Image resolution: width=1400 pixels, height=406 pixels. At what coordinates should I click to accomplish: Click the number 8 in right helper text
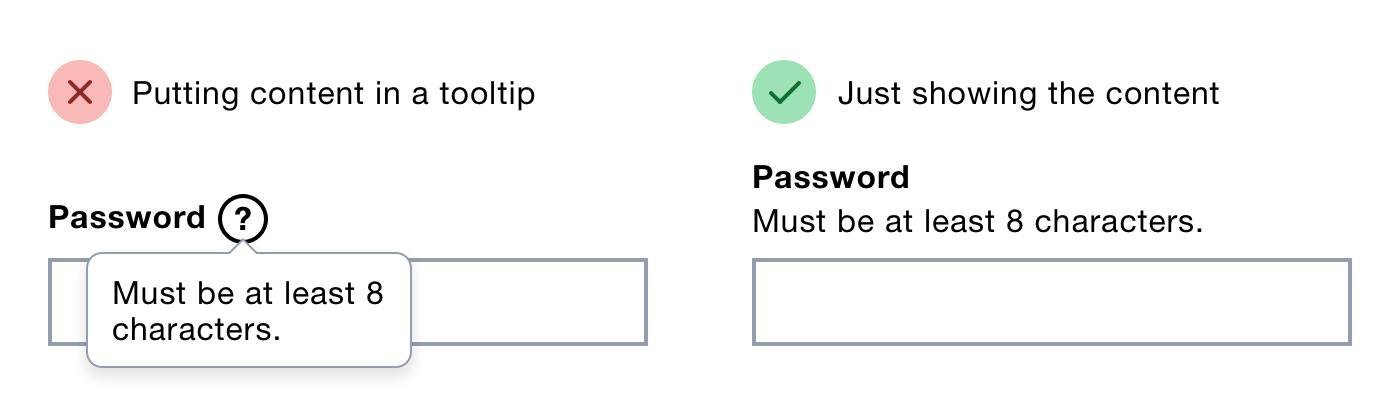click(x=1015, y=221)
